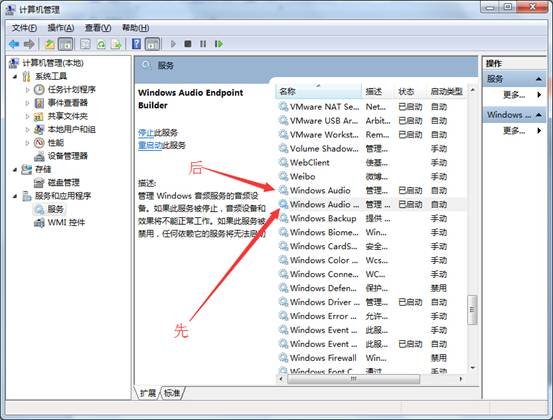The height and width of the screenshot is (420, 553).
Task: Collapse the 系统工具 tree node
Action: (x=15, y=76)
